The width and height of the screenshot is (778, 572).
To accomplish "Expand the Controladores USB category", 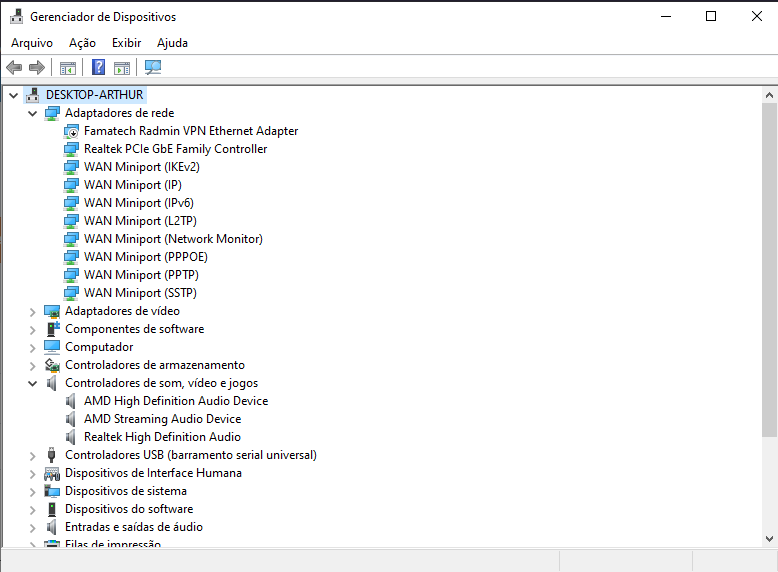I will pos(33,456).
